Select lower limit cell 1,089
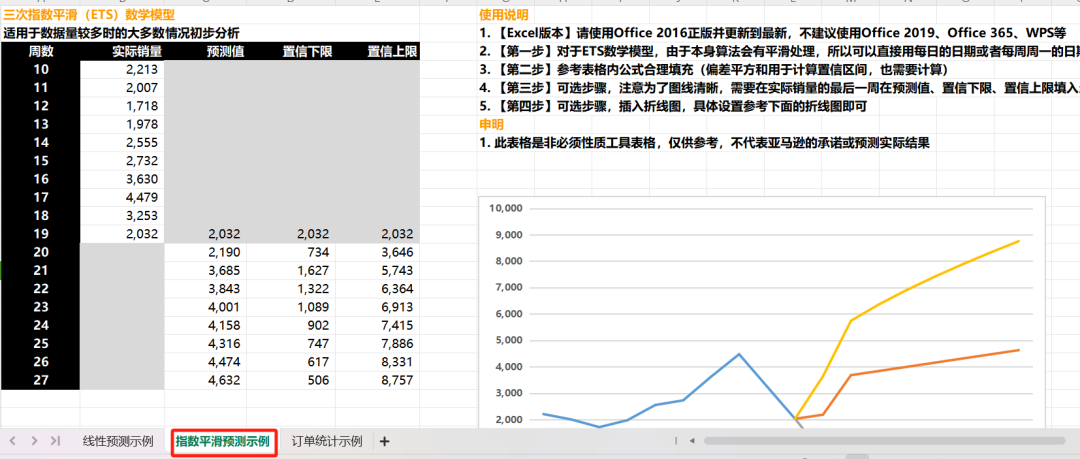 pos(291,307)
